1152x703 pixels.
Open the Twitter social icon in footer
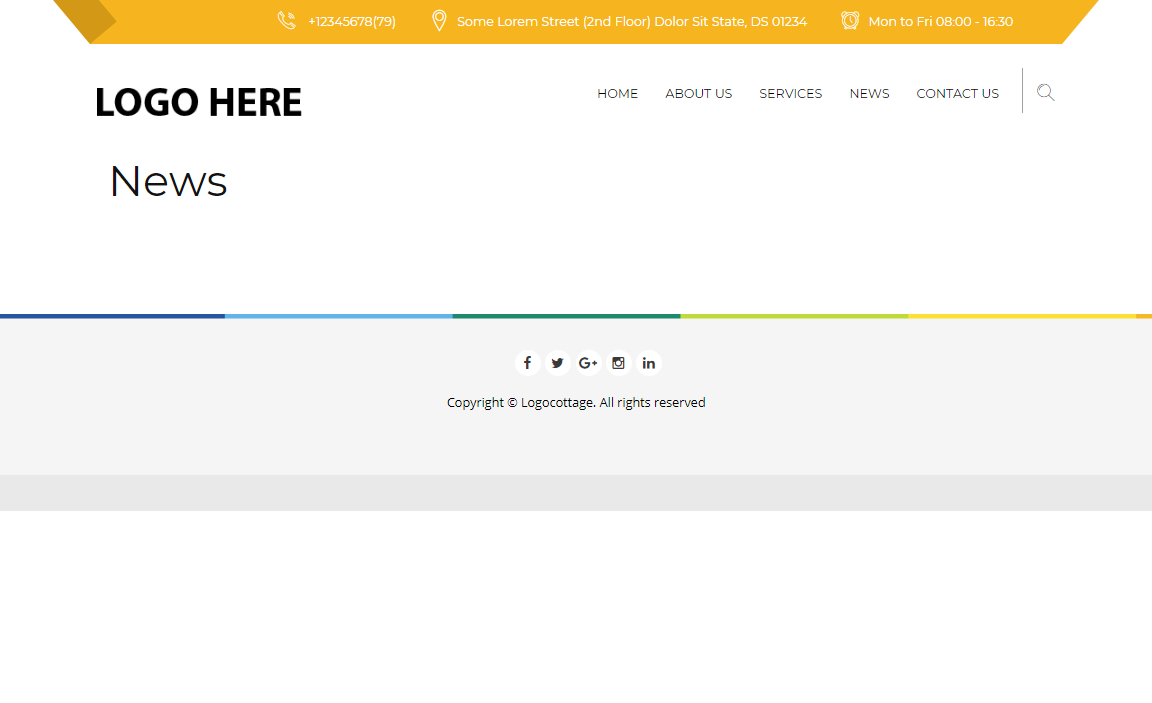[x=558, y=363]
